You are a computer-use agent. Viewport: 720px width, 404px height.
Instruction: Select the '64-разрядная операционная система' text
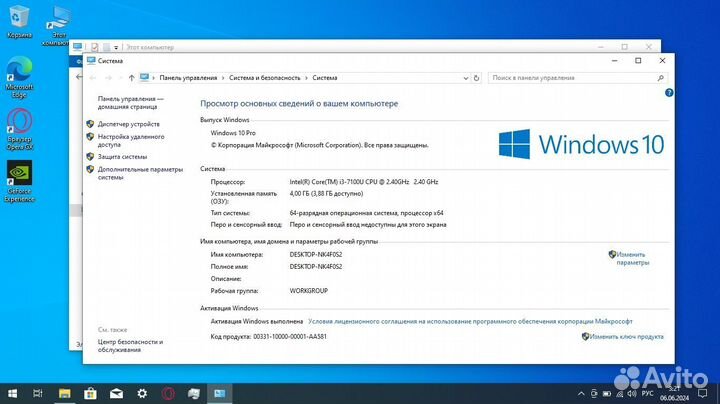pyautogui.click(x=343, y=213)
